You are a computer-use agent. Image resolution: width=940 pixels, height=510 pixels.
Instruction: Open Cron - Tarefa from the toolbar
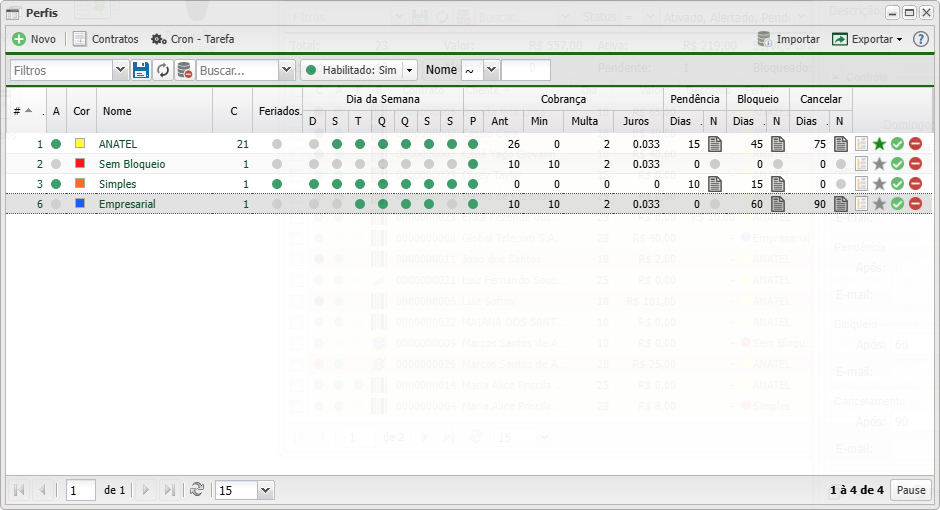[192, 39]
